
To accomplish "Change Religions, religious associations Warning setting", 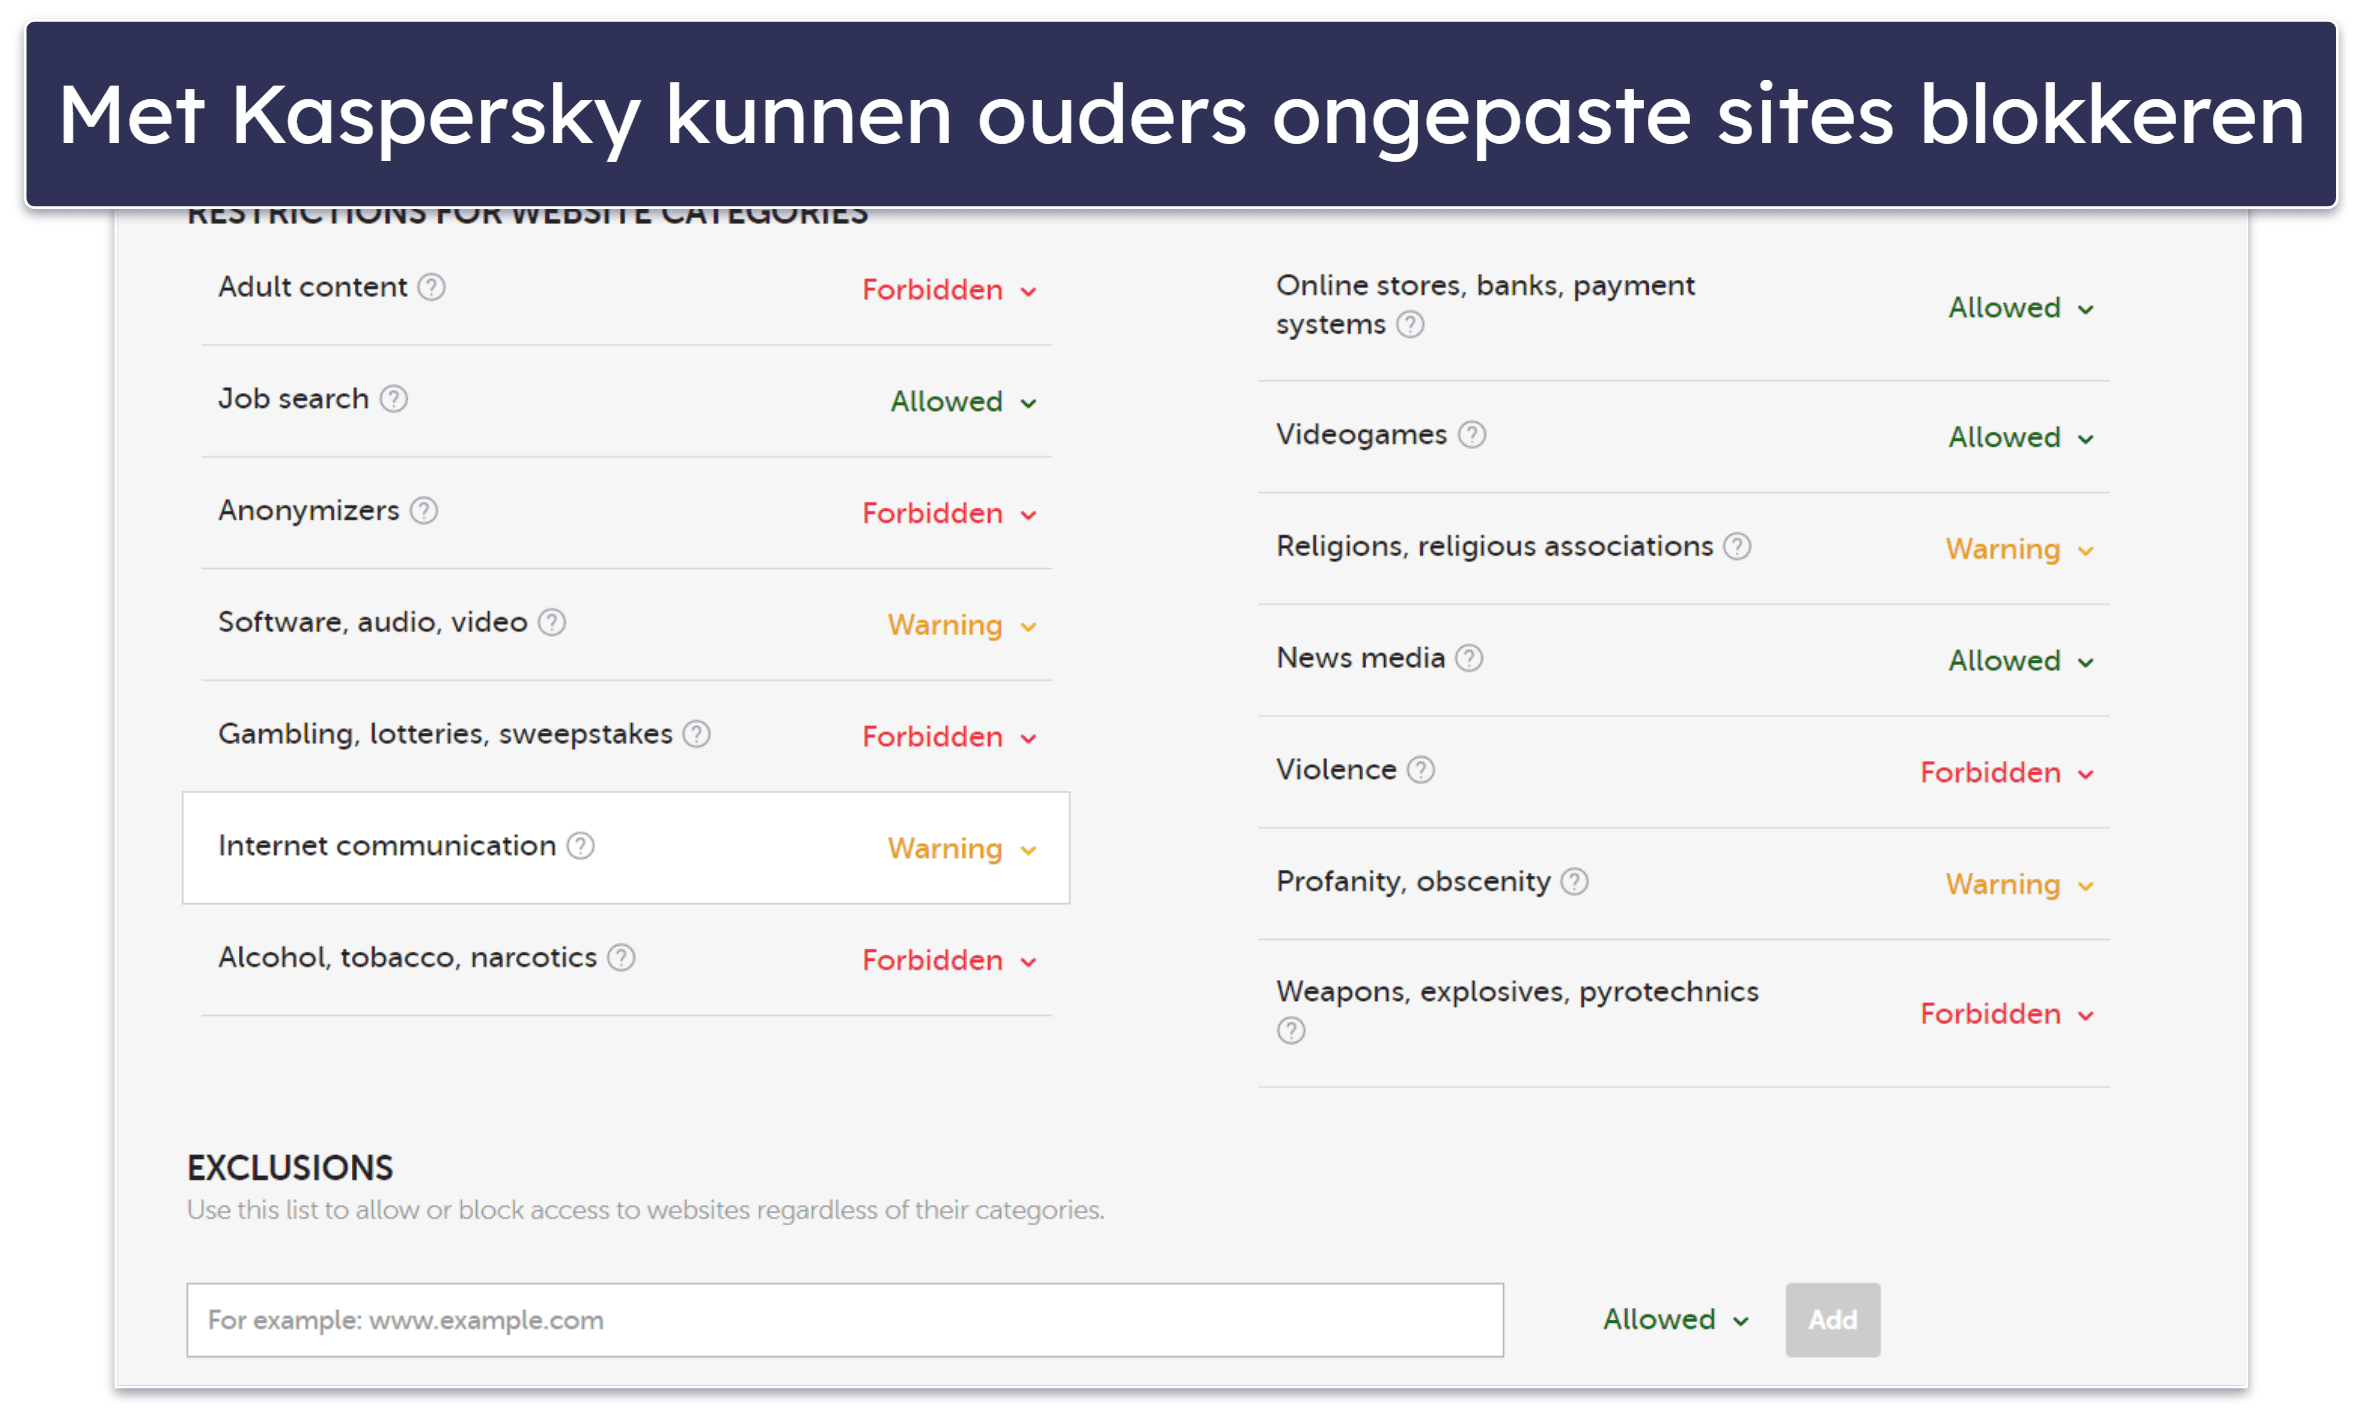I will pyautogui.click(x=2020, y=550).
